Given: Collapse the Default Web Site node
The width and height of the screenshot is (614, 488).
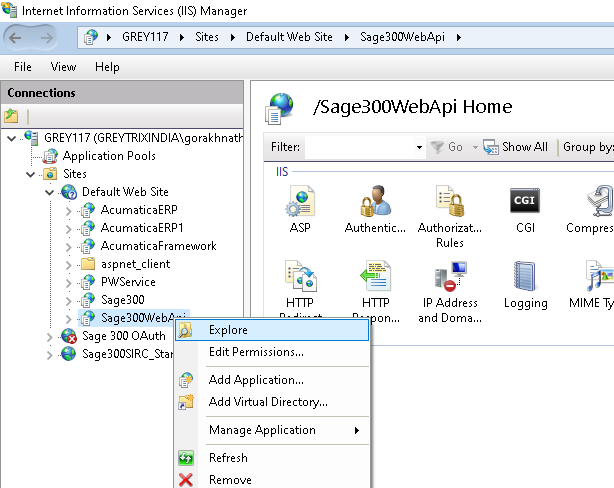Looking at the screenshot, I should pyautogui.click(x=50, y=192).
